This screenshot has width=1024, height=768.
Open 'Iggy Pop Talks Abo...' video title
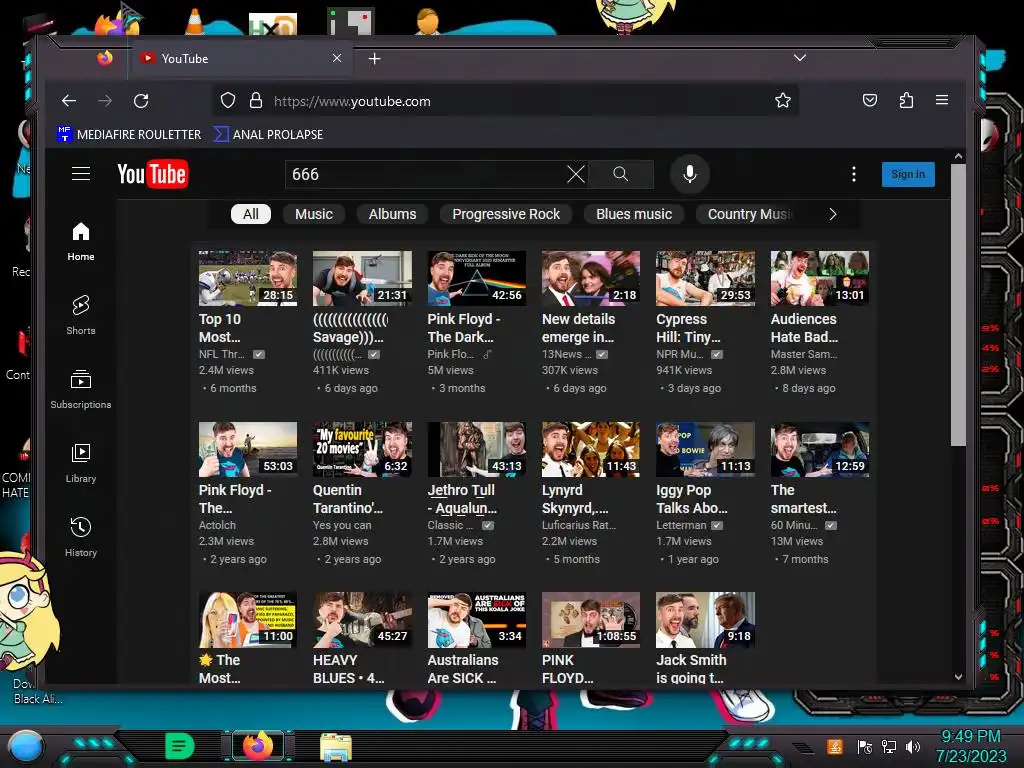(x=692, y=499)
